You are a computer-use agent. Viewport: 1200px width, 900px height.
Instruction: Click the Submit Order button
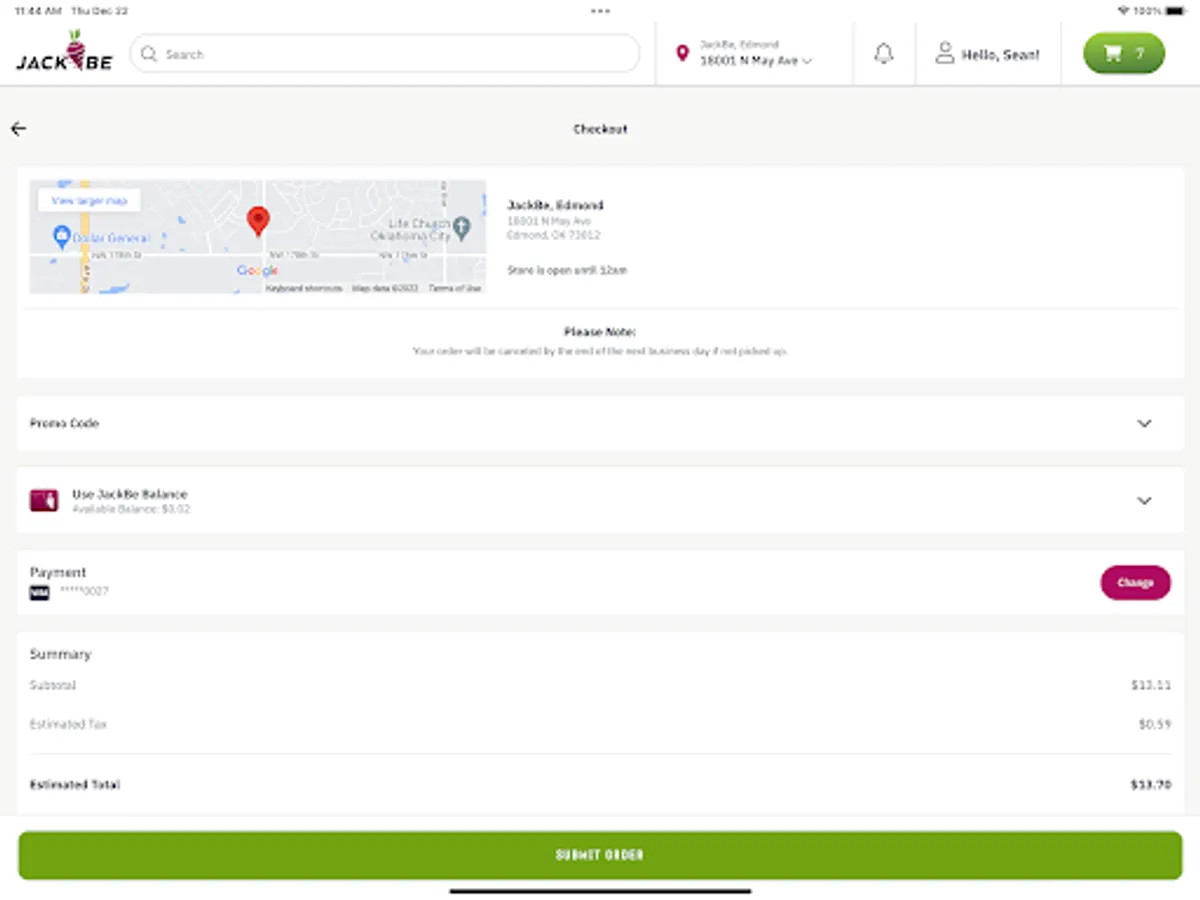click(x=600, y=855)
